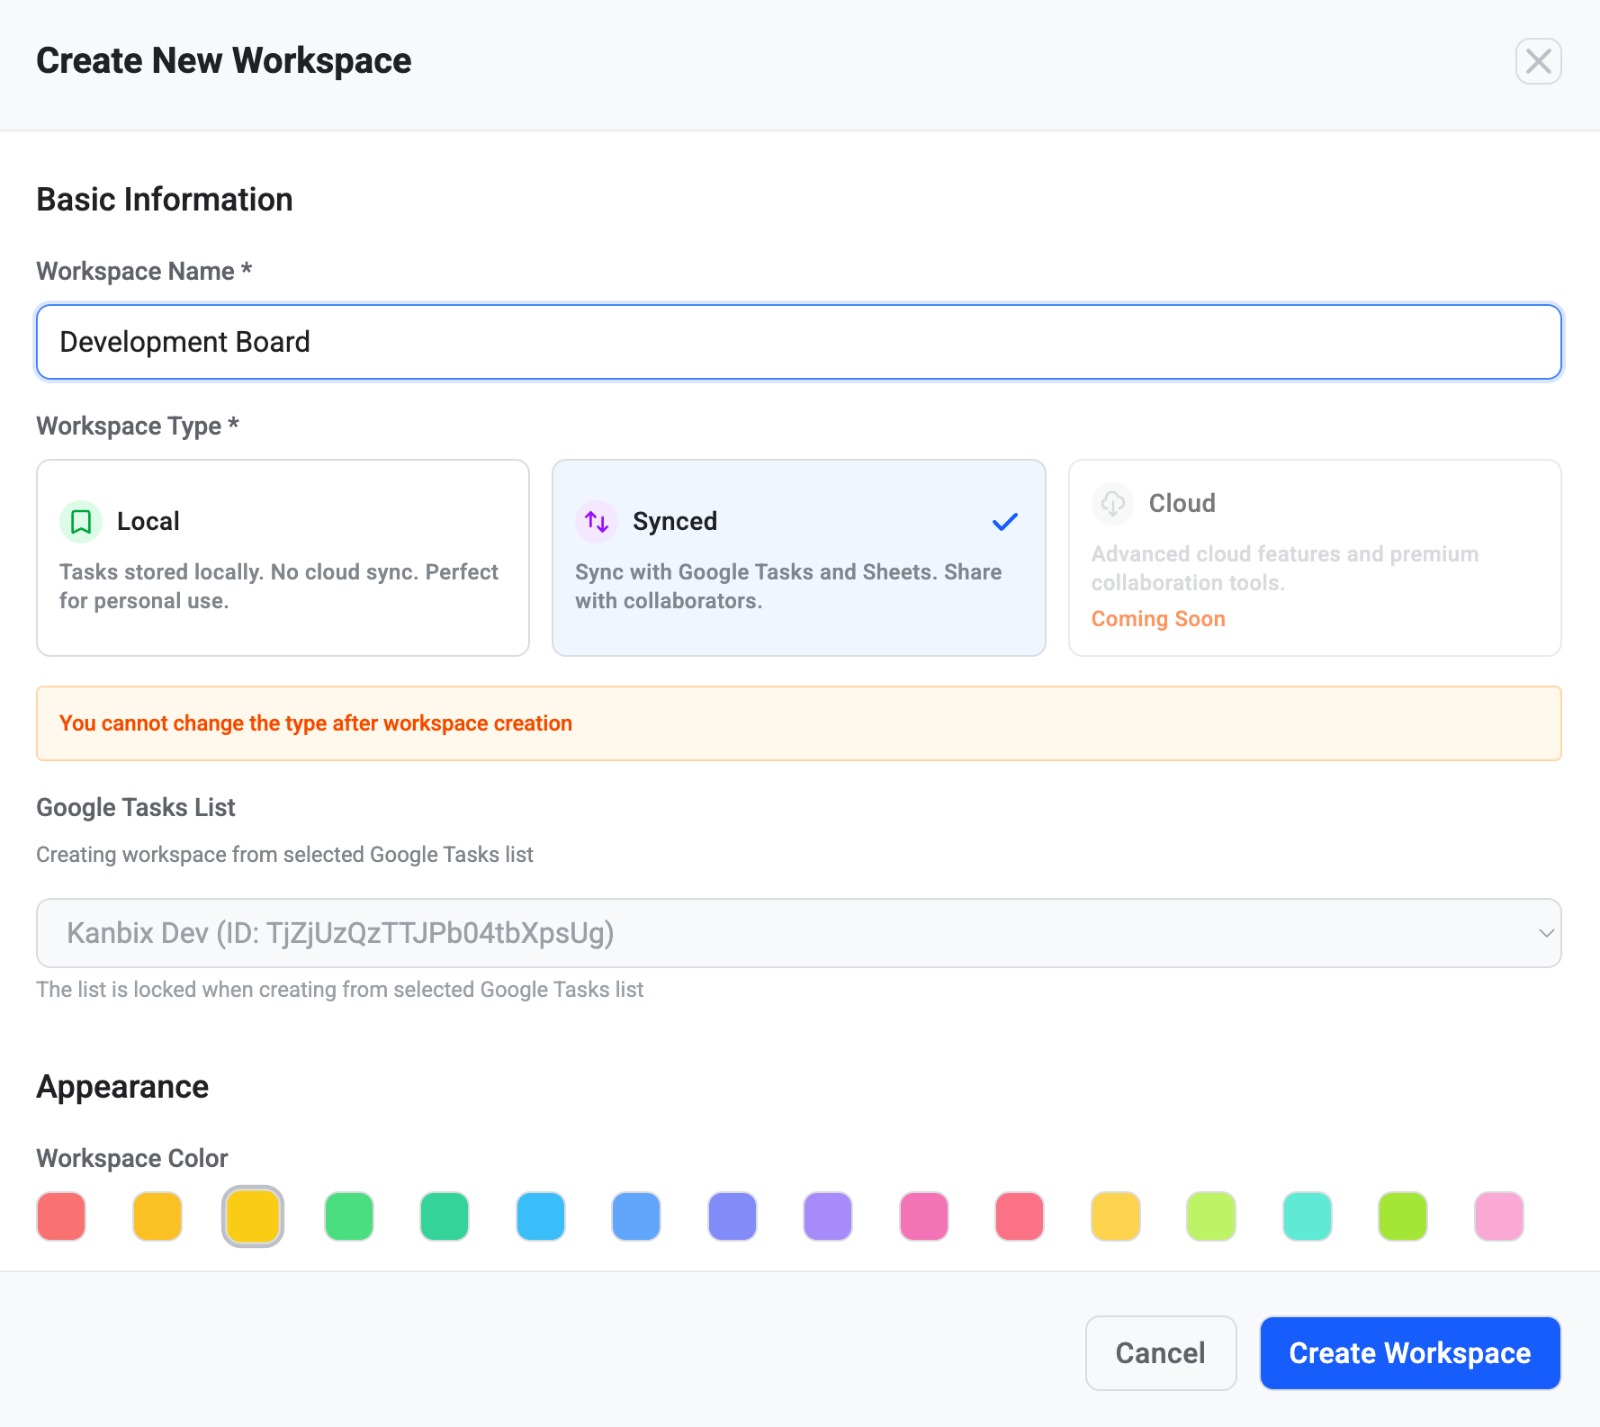Select the sky blue workspace color
Image resolution: width=1600 pixels, height=1427 pixels.
pos(541,1216)
